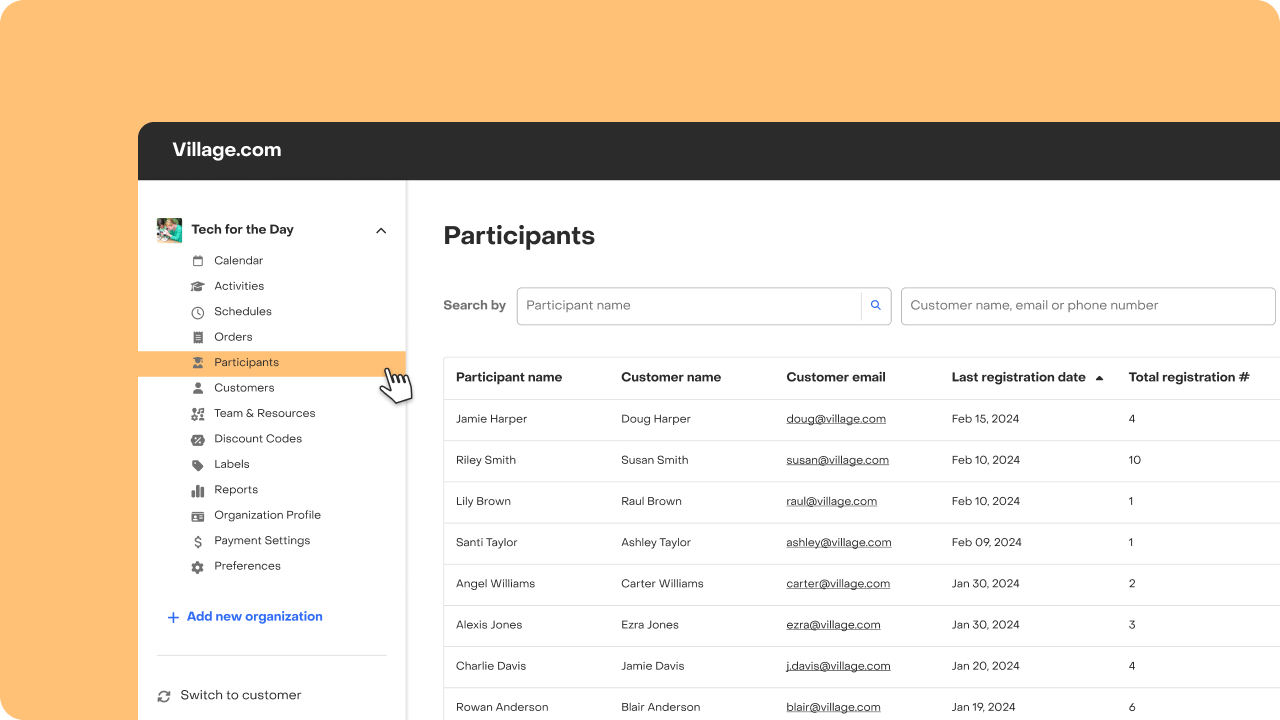
Task: Open Calendar in the sidebar
Action: tap(239, 261)
